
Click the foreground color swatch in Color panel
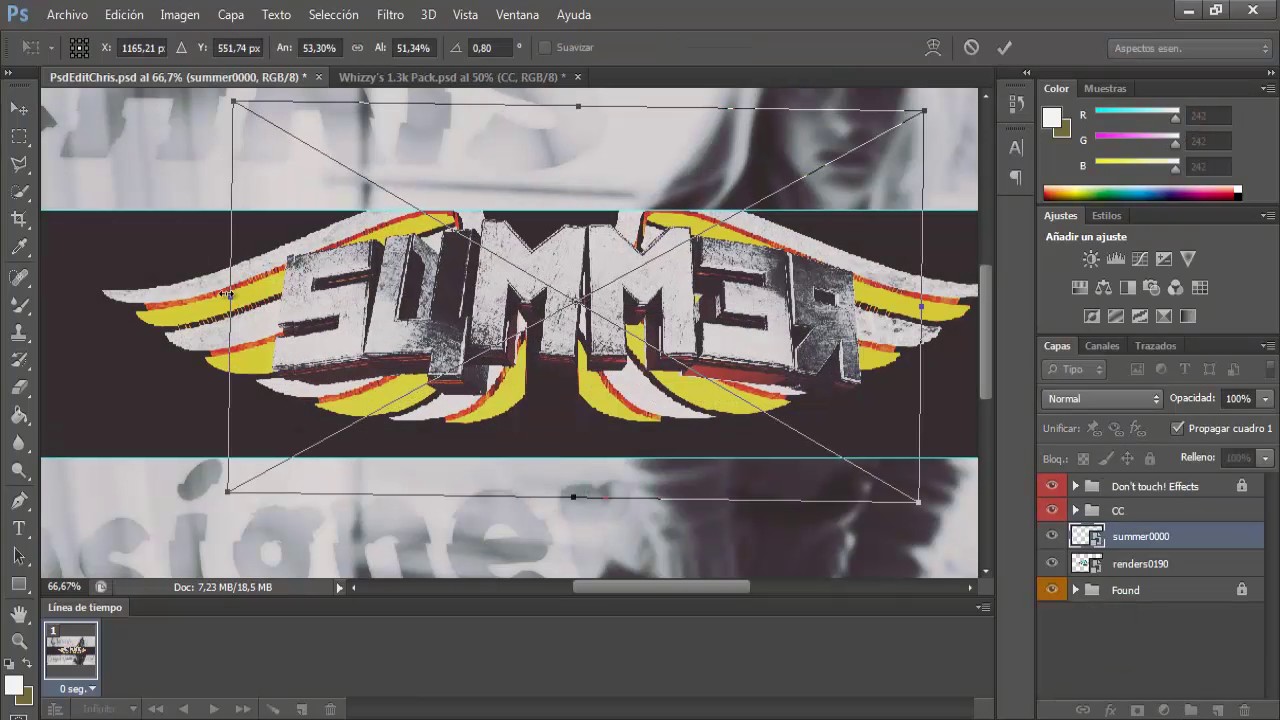(1052, 118)
